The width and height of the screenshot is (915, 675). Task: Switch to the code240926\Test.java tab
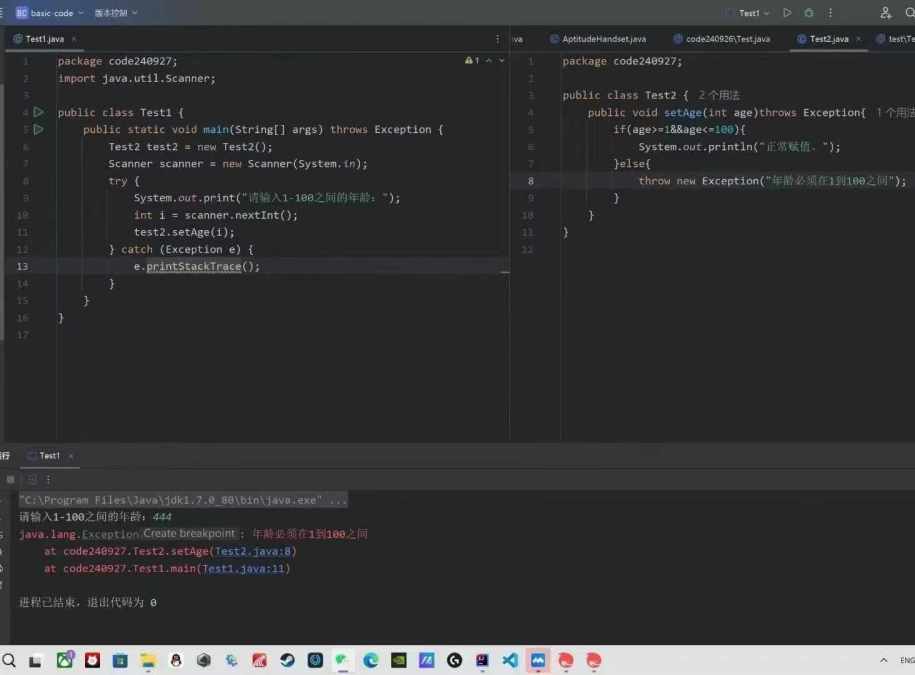tap(722, 39)
